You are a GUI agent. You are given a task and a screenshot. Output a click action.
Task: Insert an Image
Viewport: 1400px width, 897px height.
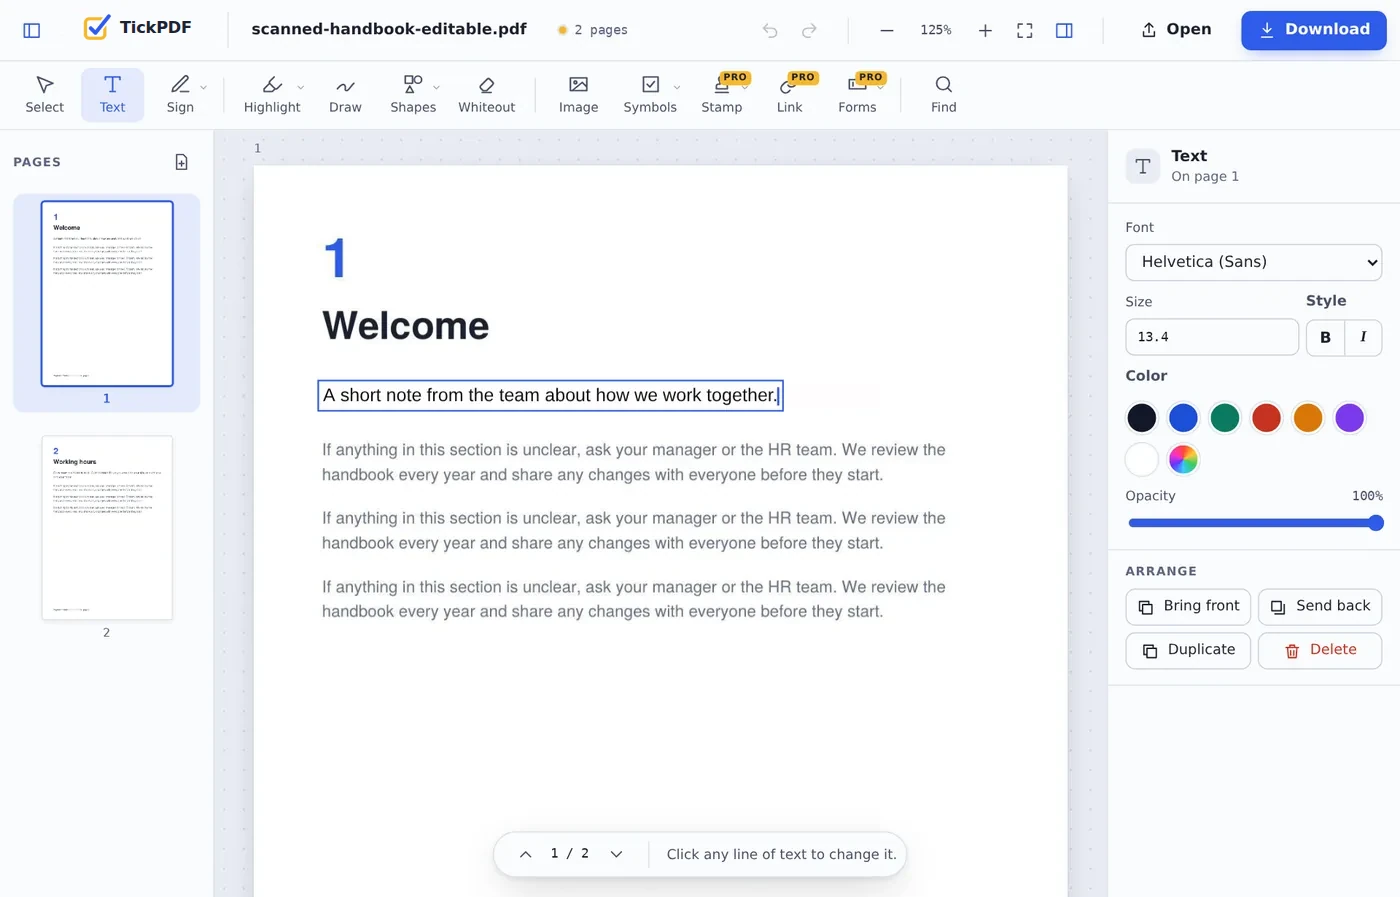tap(578, 95)
